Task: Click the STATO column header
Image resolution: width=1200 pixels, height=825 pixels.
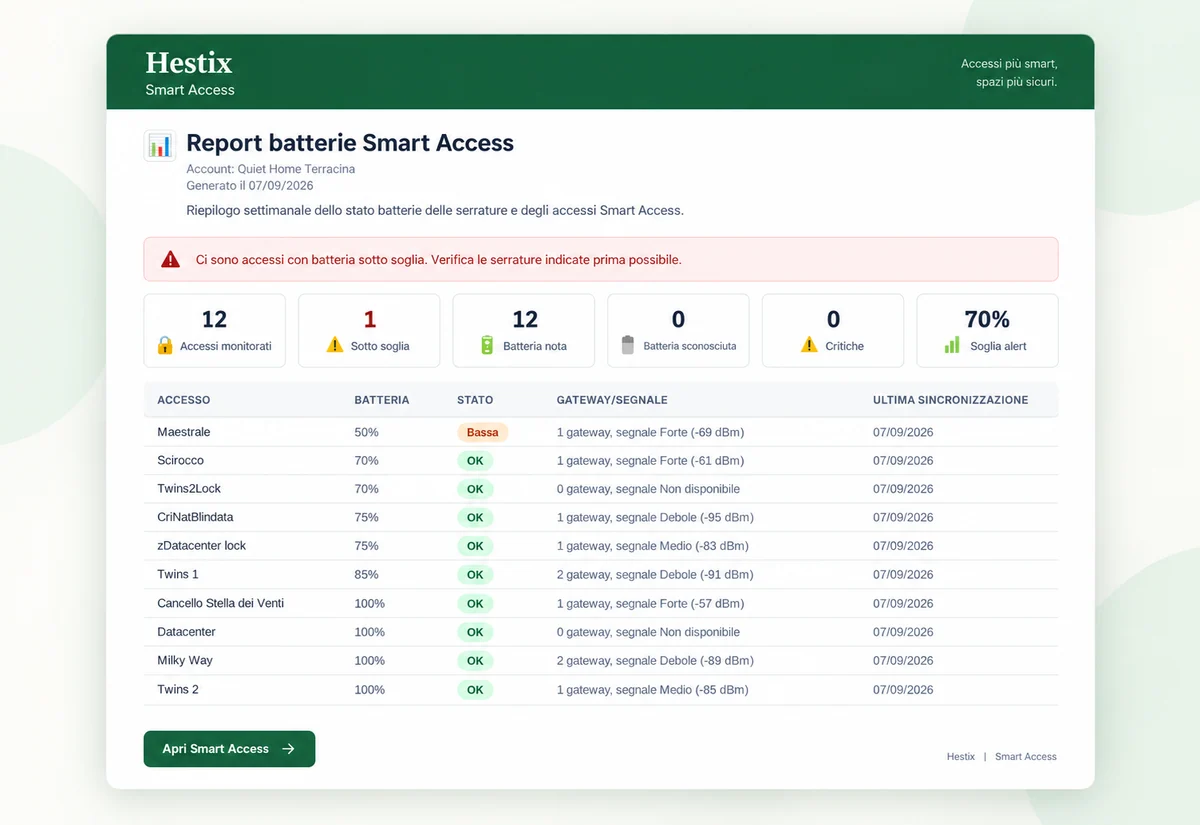Action: pyautogui.click(x=475, y=400)
